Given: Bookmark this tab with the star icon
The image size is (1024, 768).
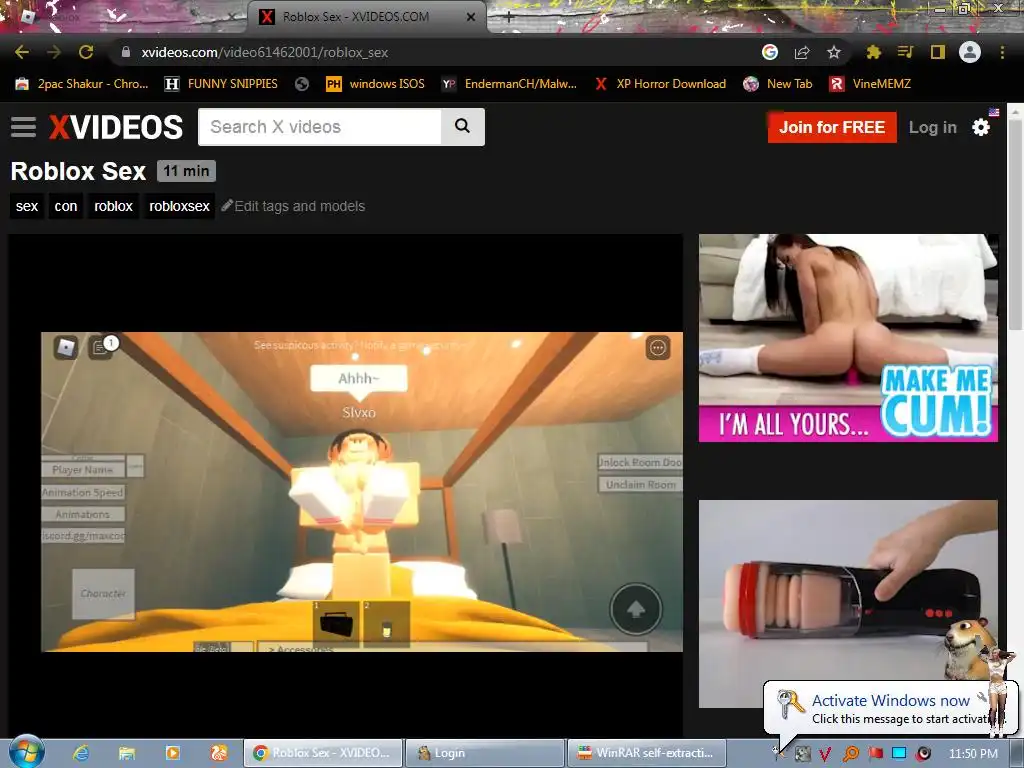Looking at the screenshot, I should (x=834, y=52).
